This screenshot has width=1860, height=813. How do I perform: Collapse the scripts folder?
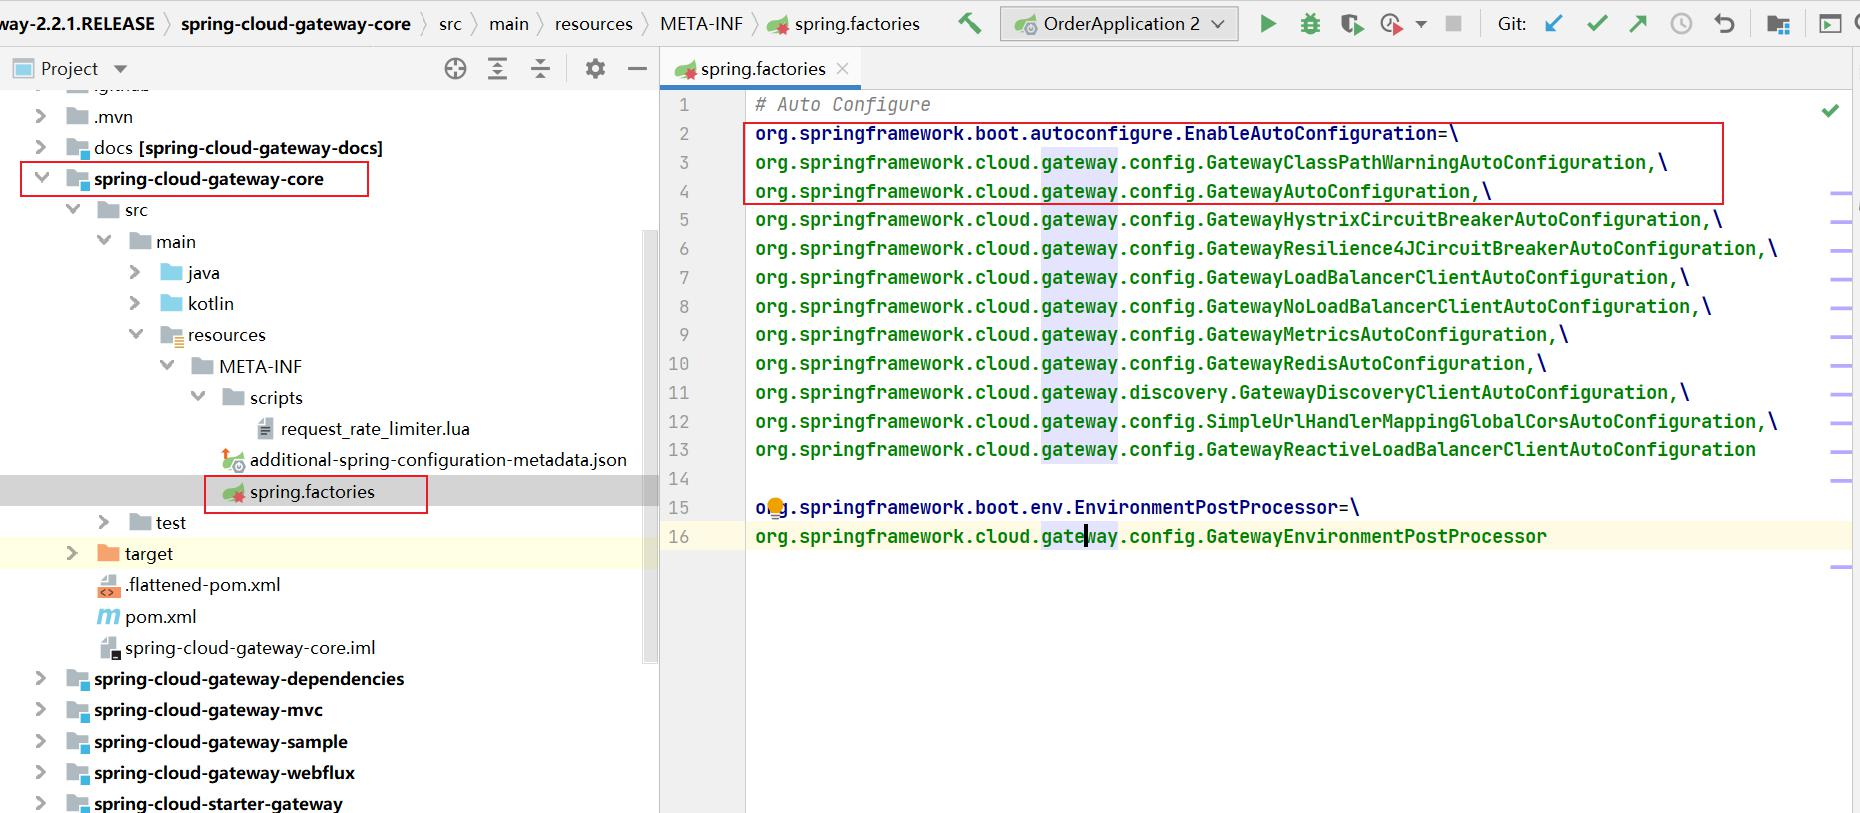click(x=198, y=397)
